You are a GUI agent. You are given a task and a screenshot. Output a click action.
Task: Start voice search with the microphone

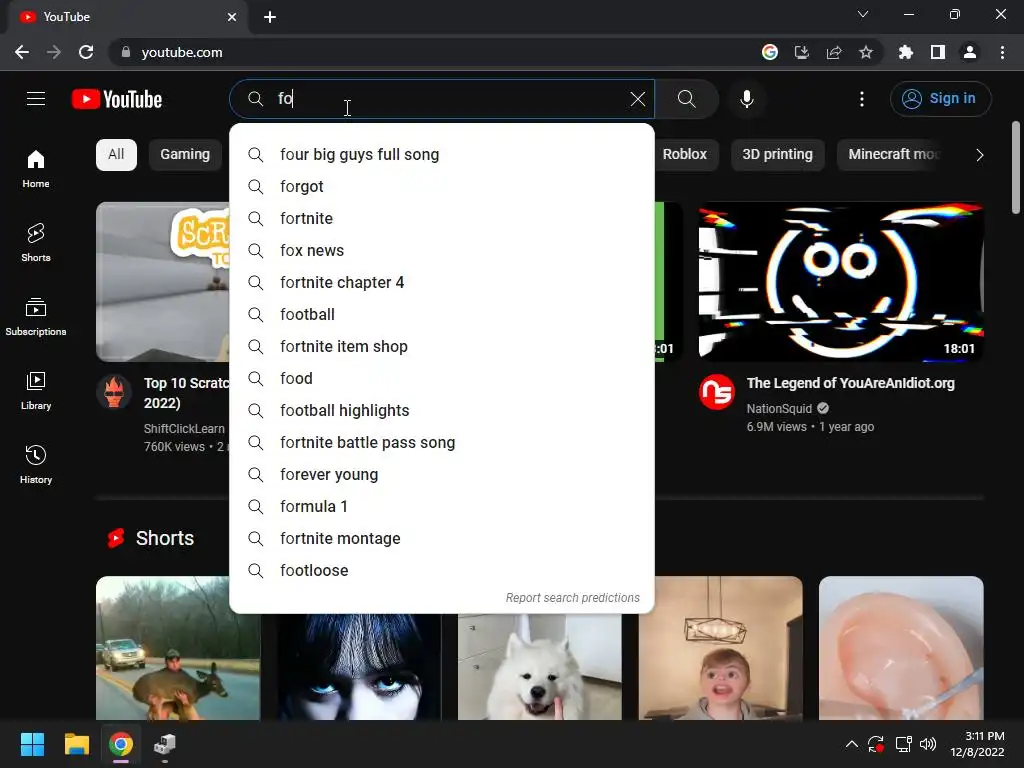[x=746, y=99]
